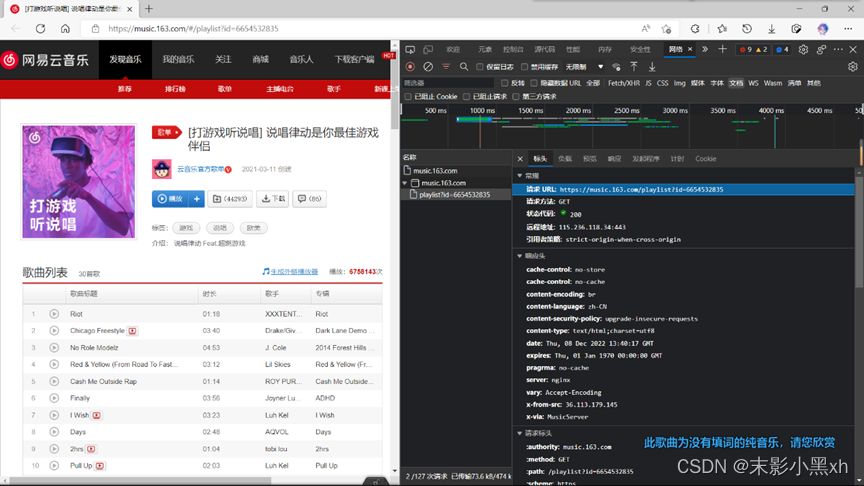Toggle 已阻止 Cookie checkbox

pos(408,96)
